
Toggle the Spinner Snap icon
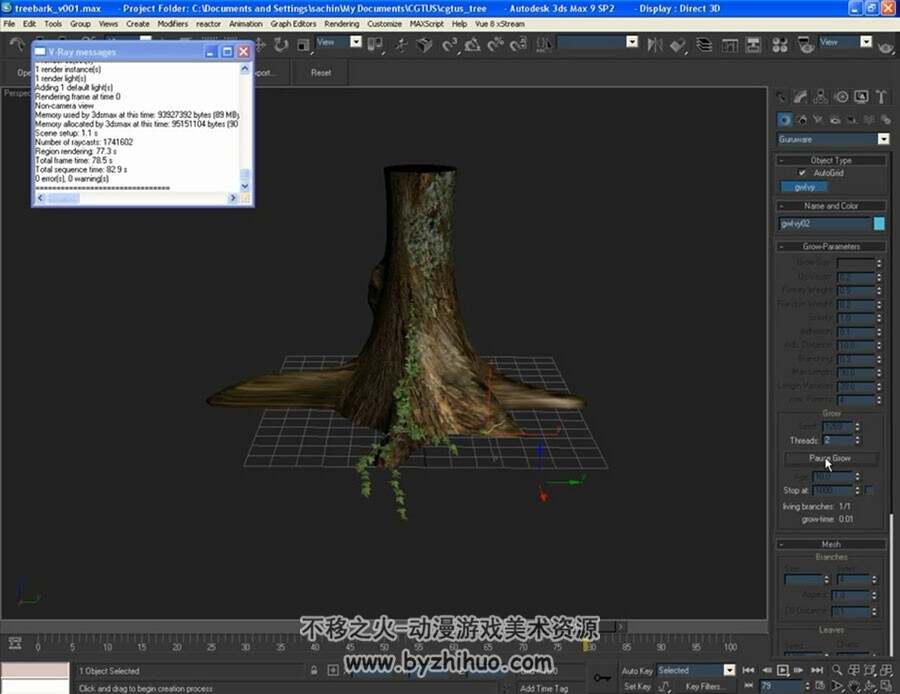pos(518,45)
